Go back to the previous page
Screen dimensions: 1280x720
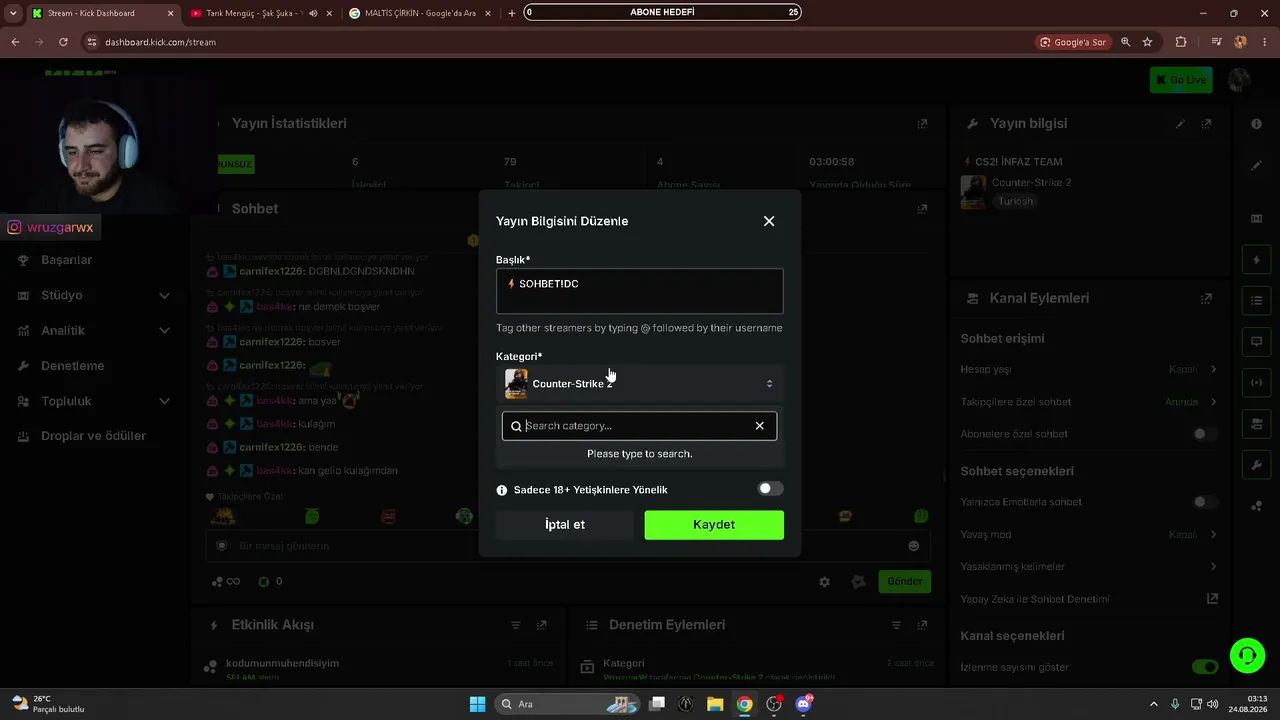[15, 42]
